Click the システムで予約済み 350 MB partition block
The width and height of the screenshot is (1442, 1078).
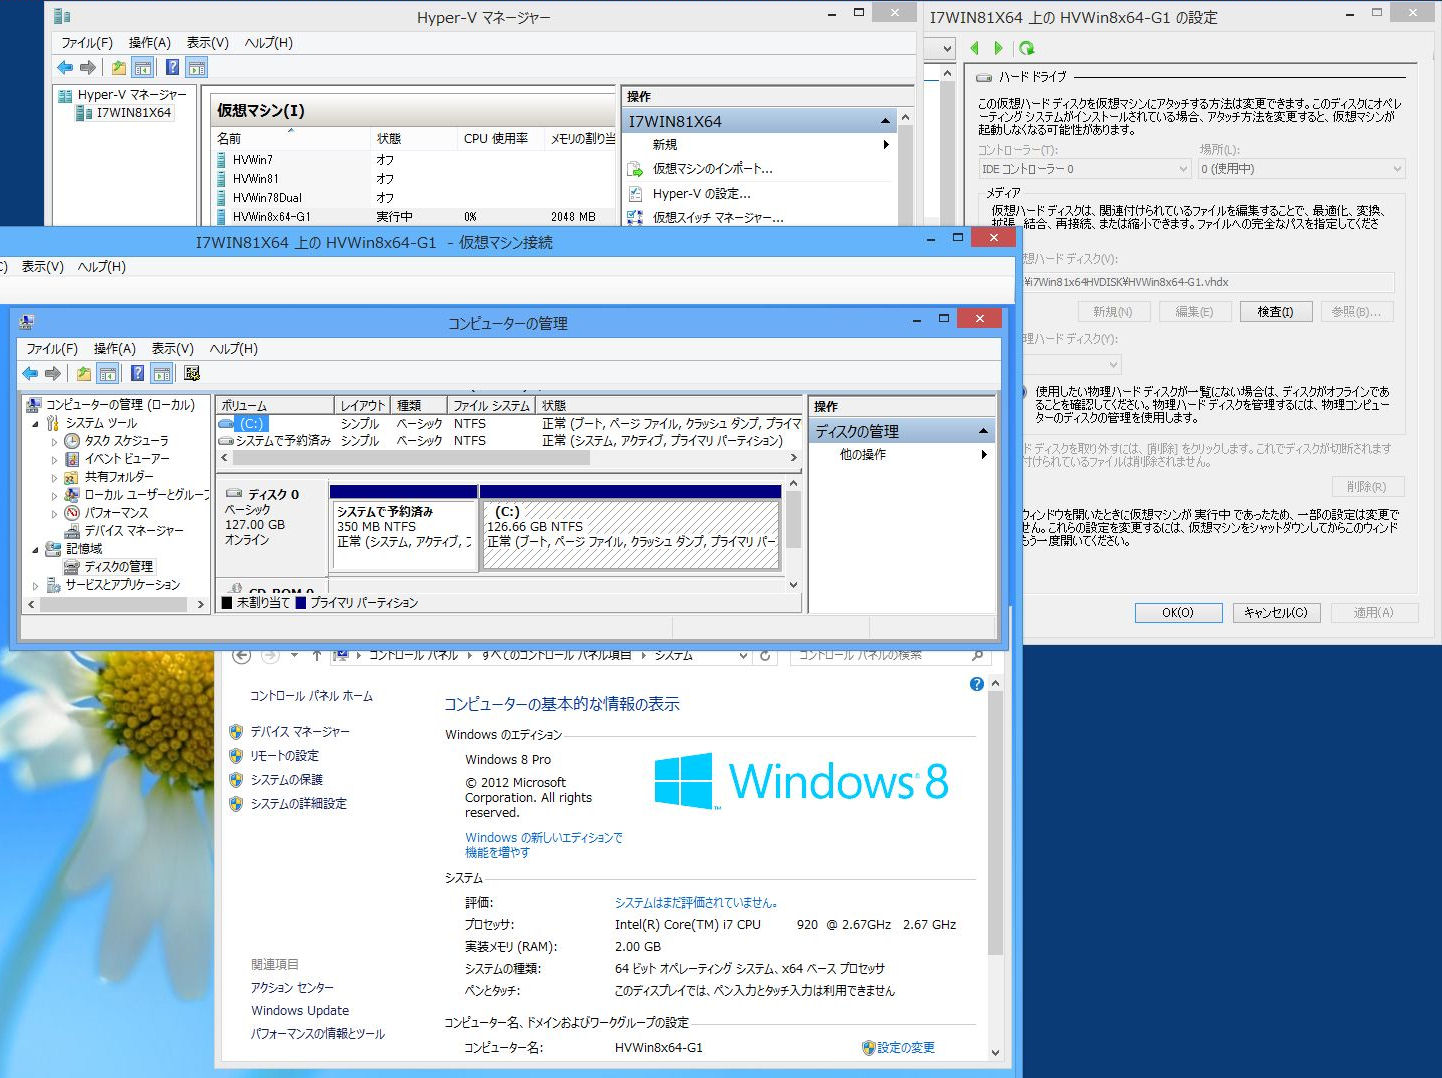click(404, 535)
